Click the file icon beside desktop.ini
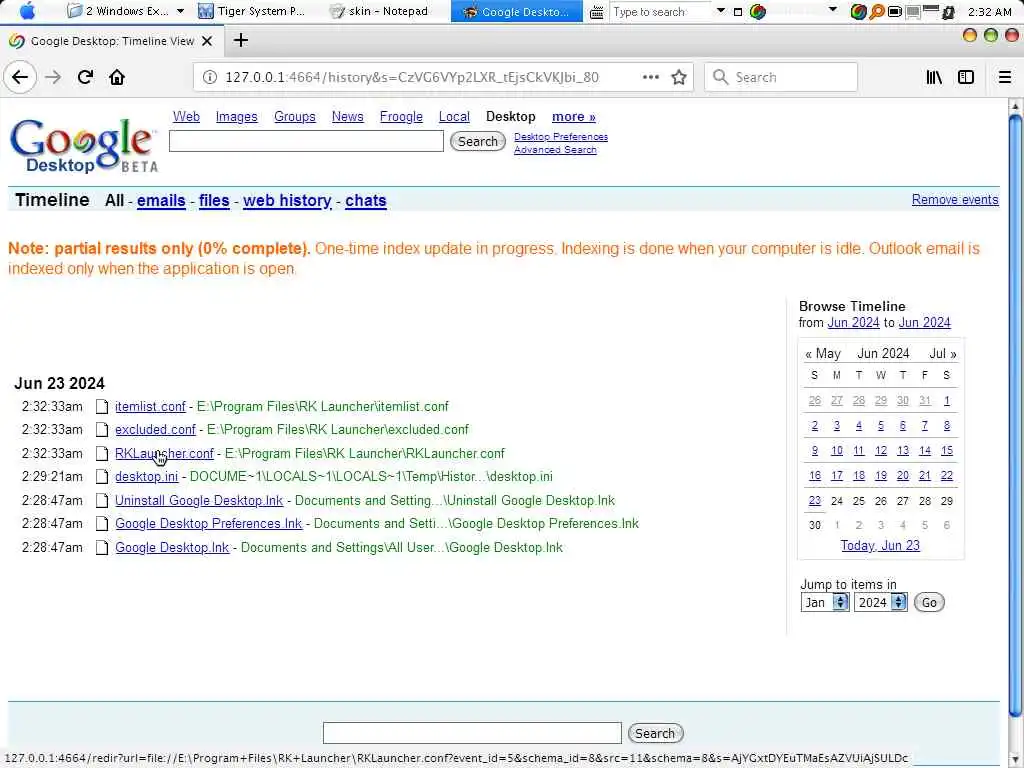This screenshot has height=768, width=1024. coord(102,477)
